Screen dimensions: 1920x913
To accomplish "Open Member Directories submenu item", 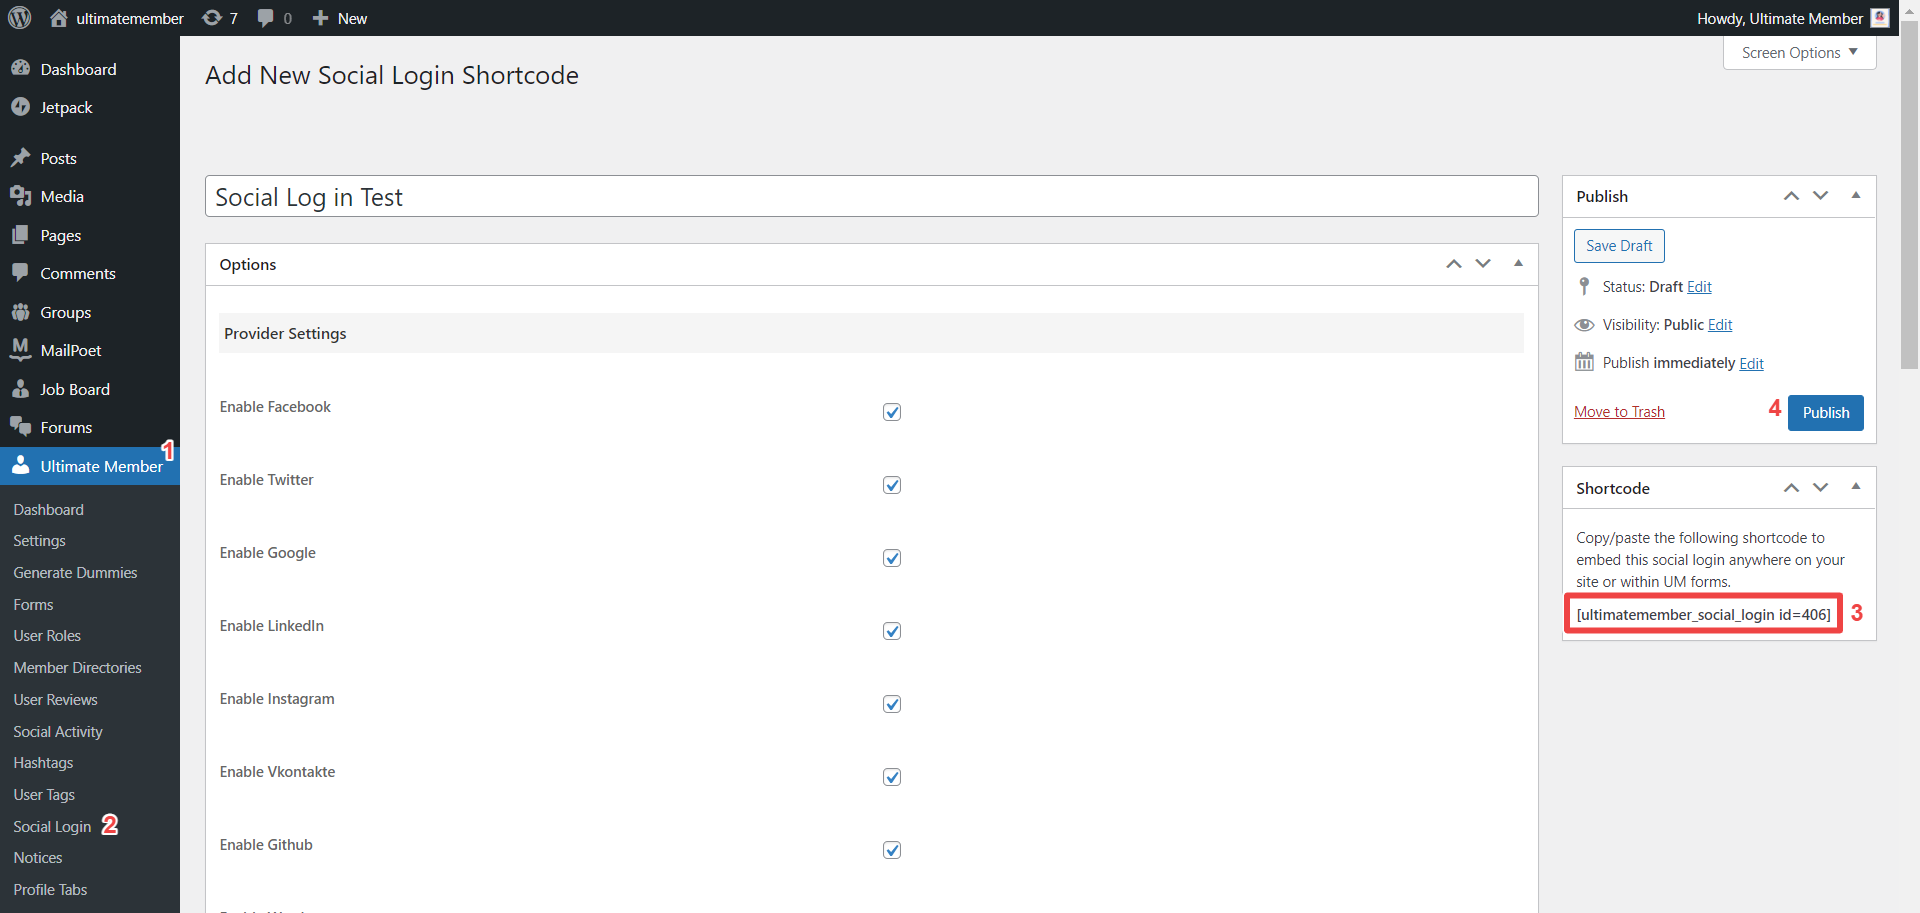I will (x=78, y=668).
